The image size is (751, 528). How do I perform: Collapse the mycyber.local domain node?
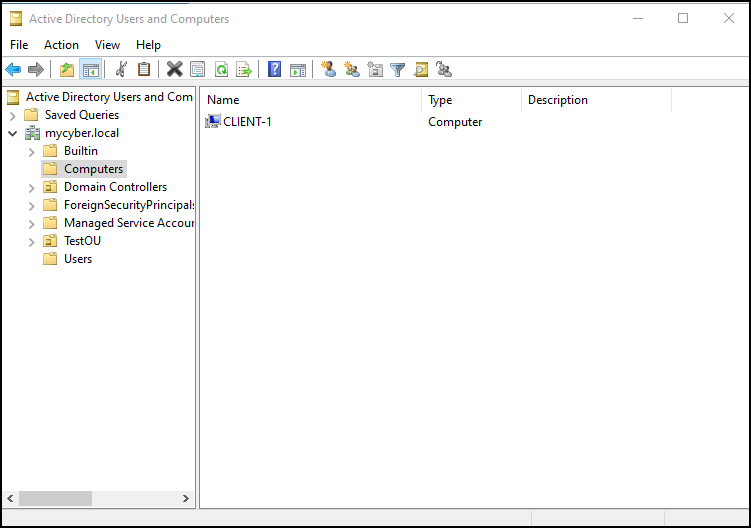(x=13, y=134)
